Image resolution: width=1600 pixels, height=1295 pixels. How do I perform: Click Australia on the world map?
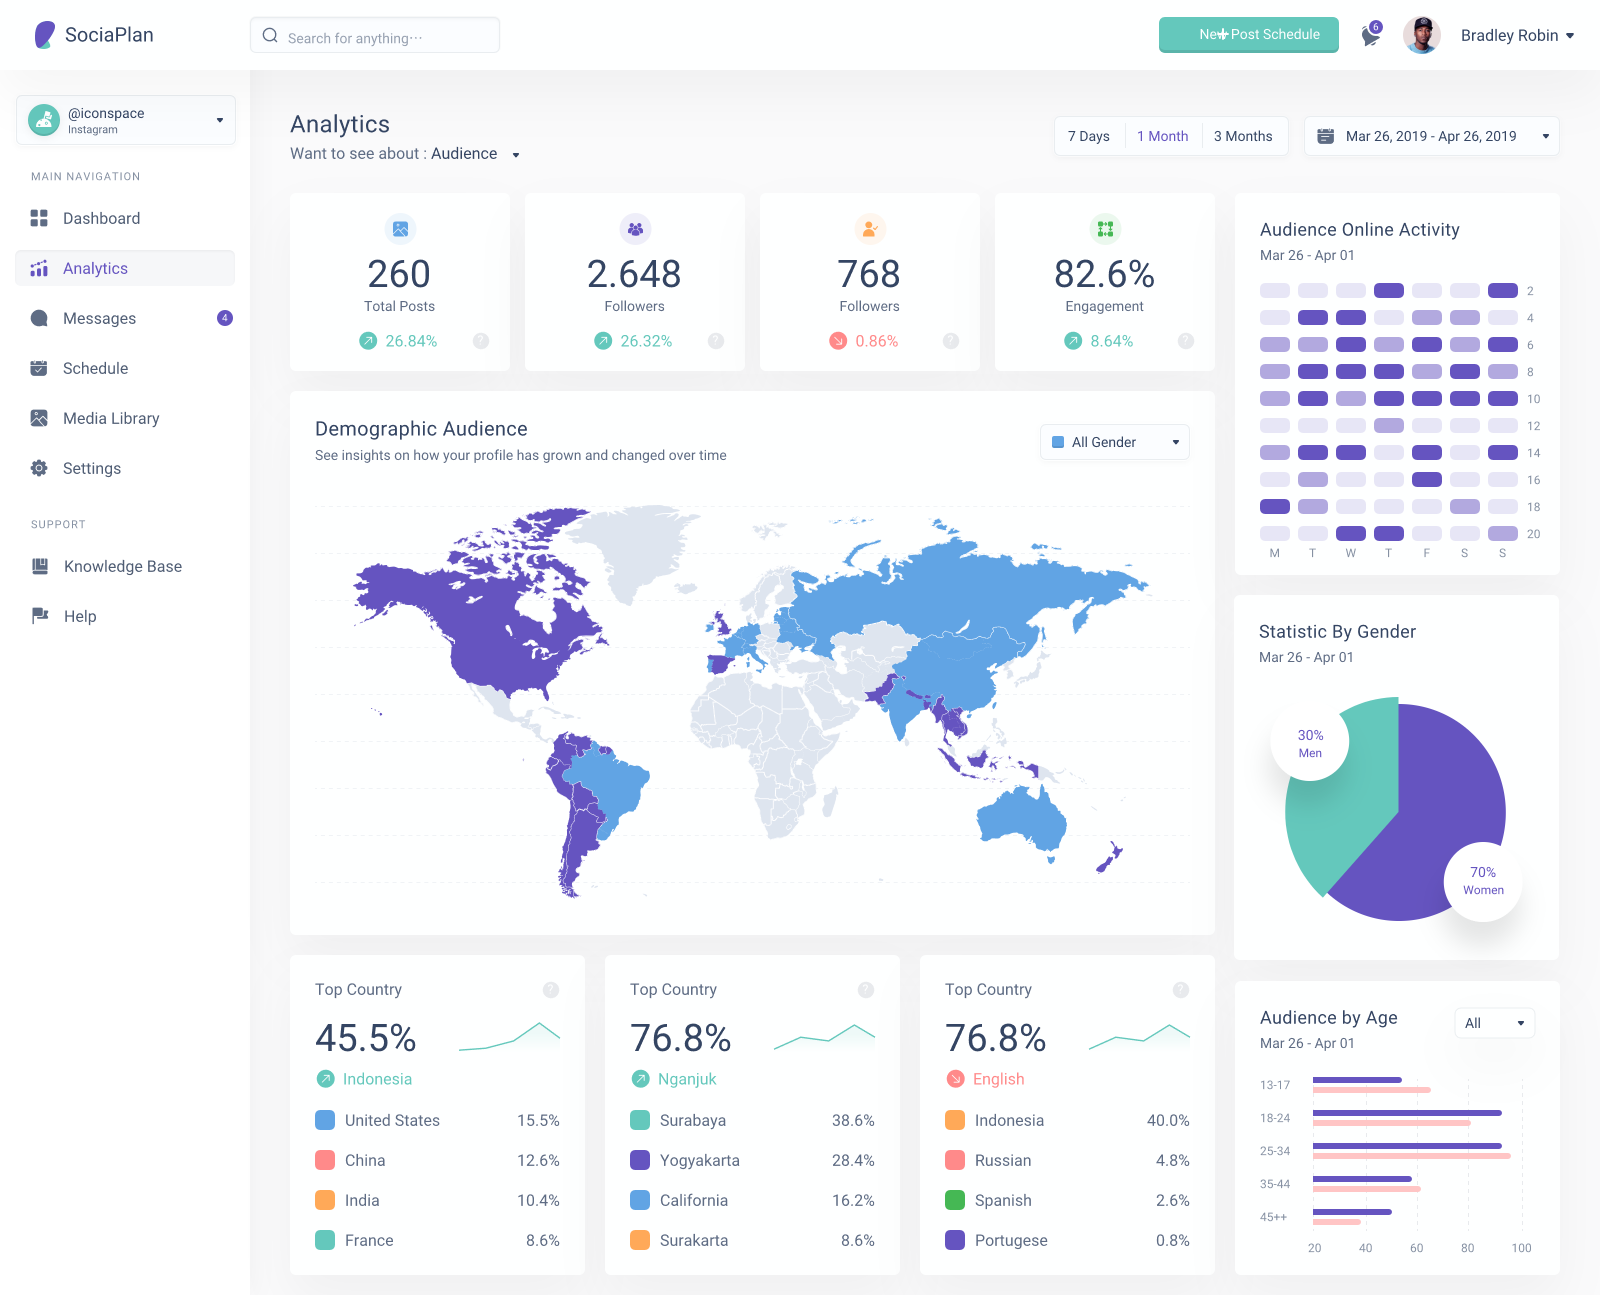coord(1022,817)
